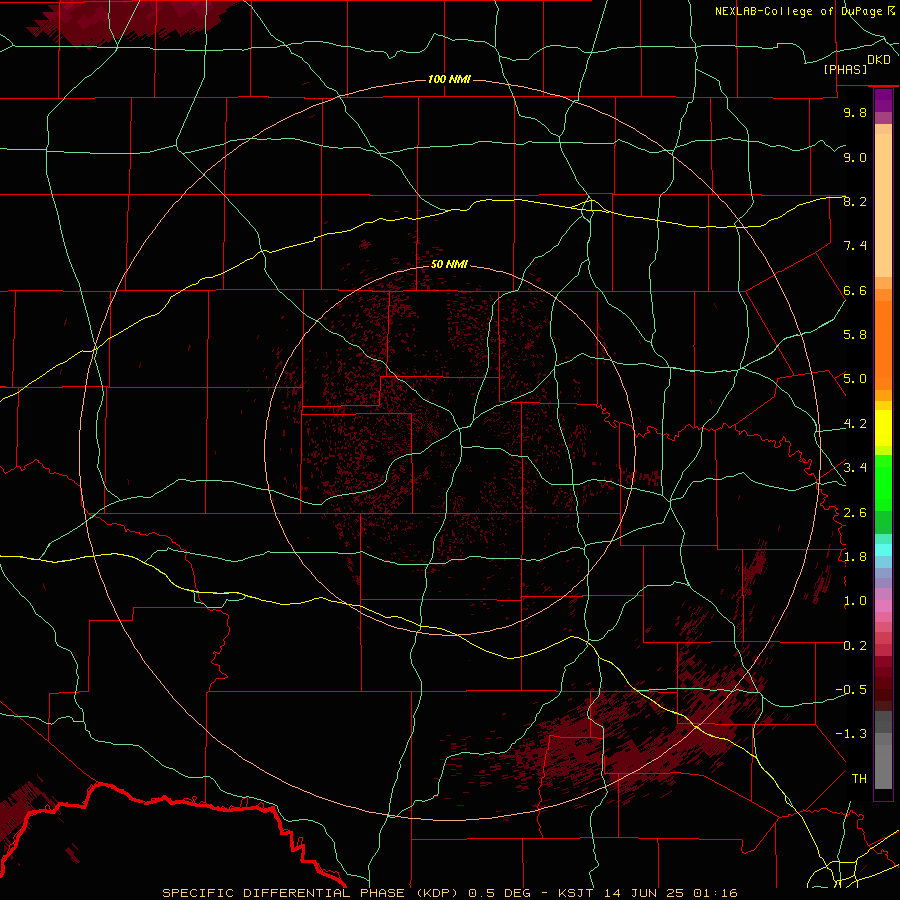Viewport: 900px width, 900px height.
Task: Click the 1.0 value on the color scale
Action: click(x=855, y=601)
